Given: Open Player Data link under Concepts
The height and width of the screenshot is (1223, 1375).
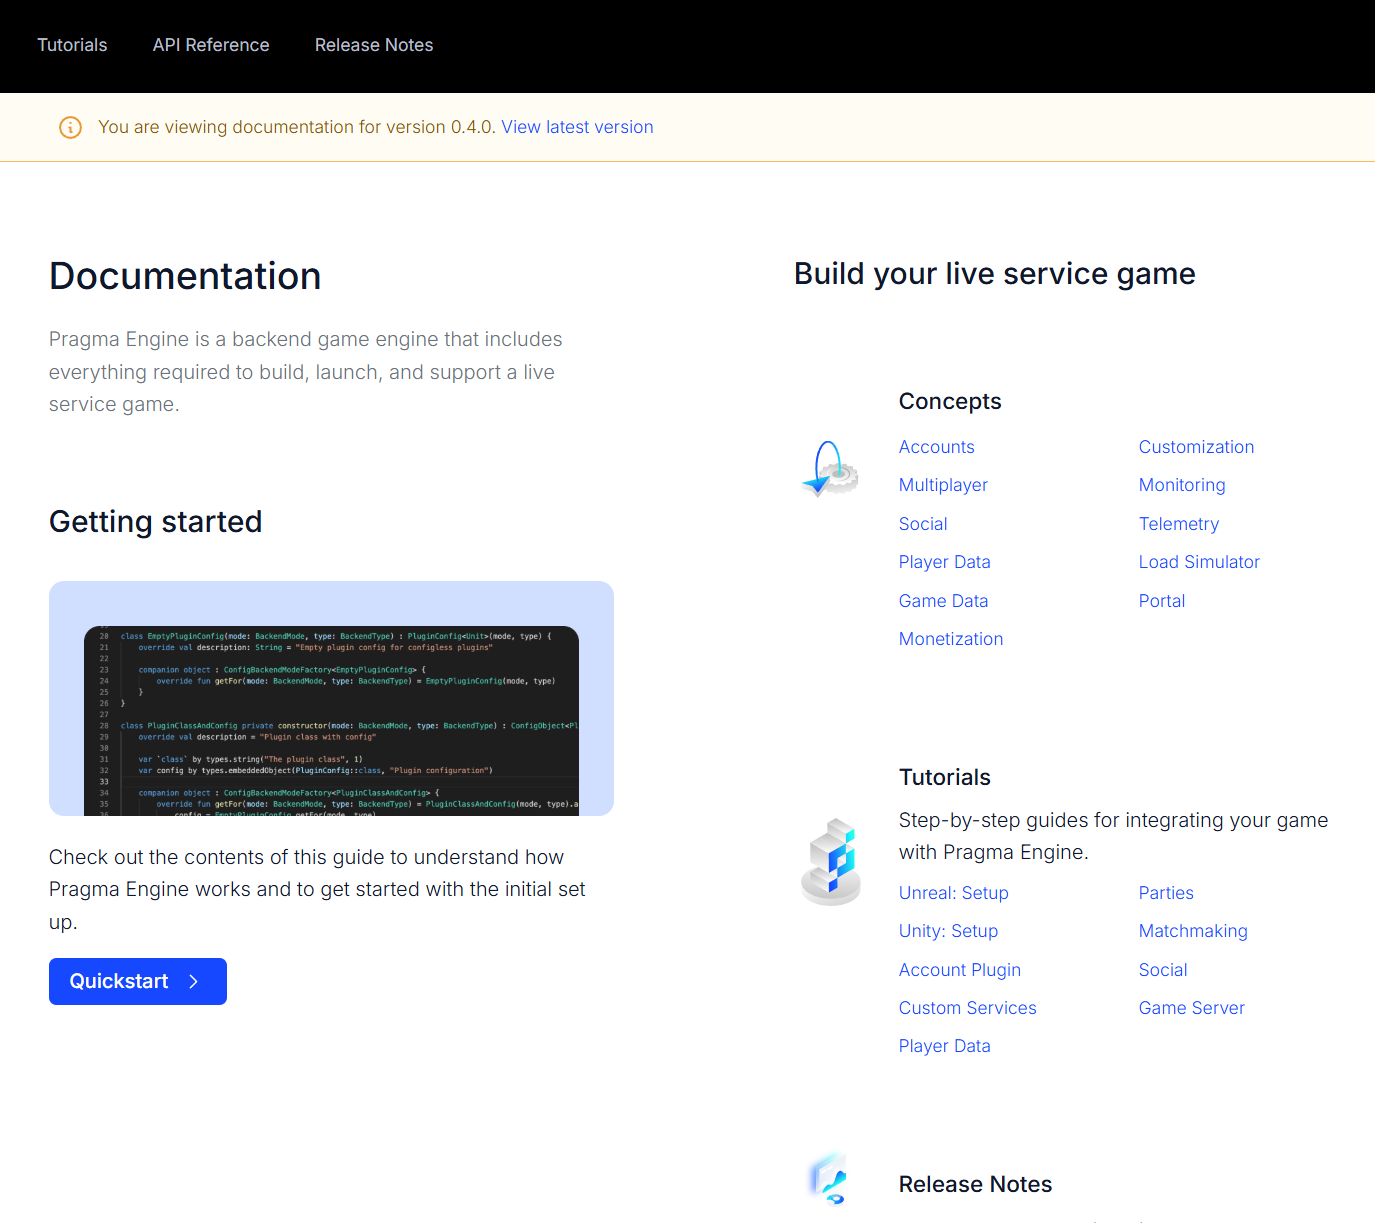Looking at the screenshot, I should pyautogui.click(x=944, y=562).
